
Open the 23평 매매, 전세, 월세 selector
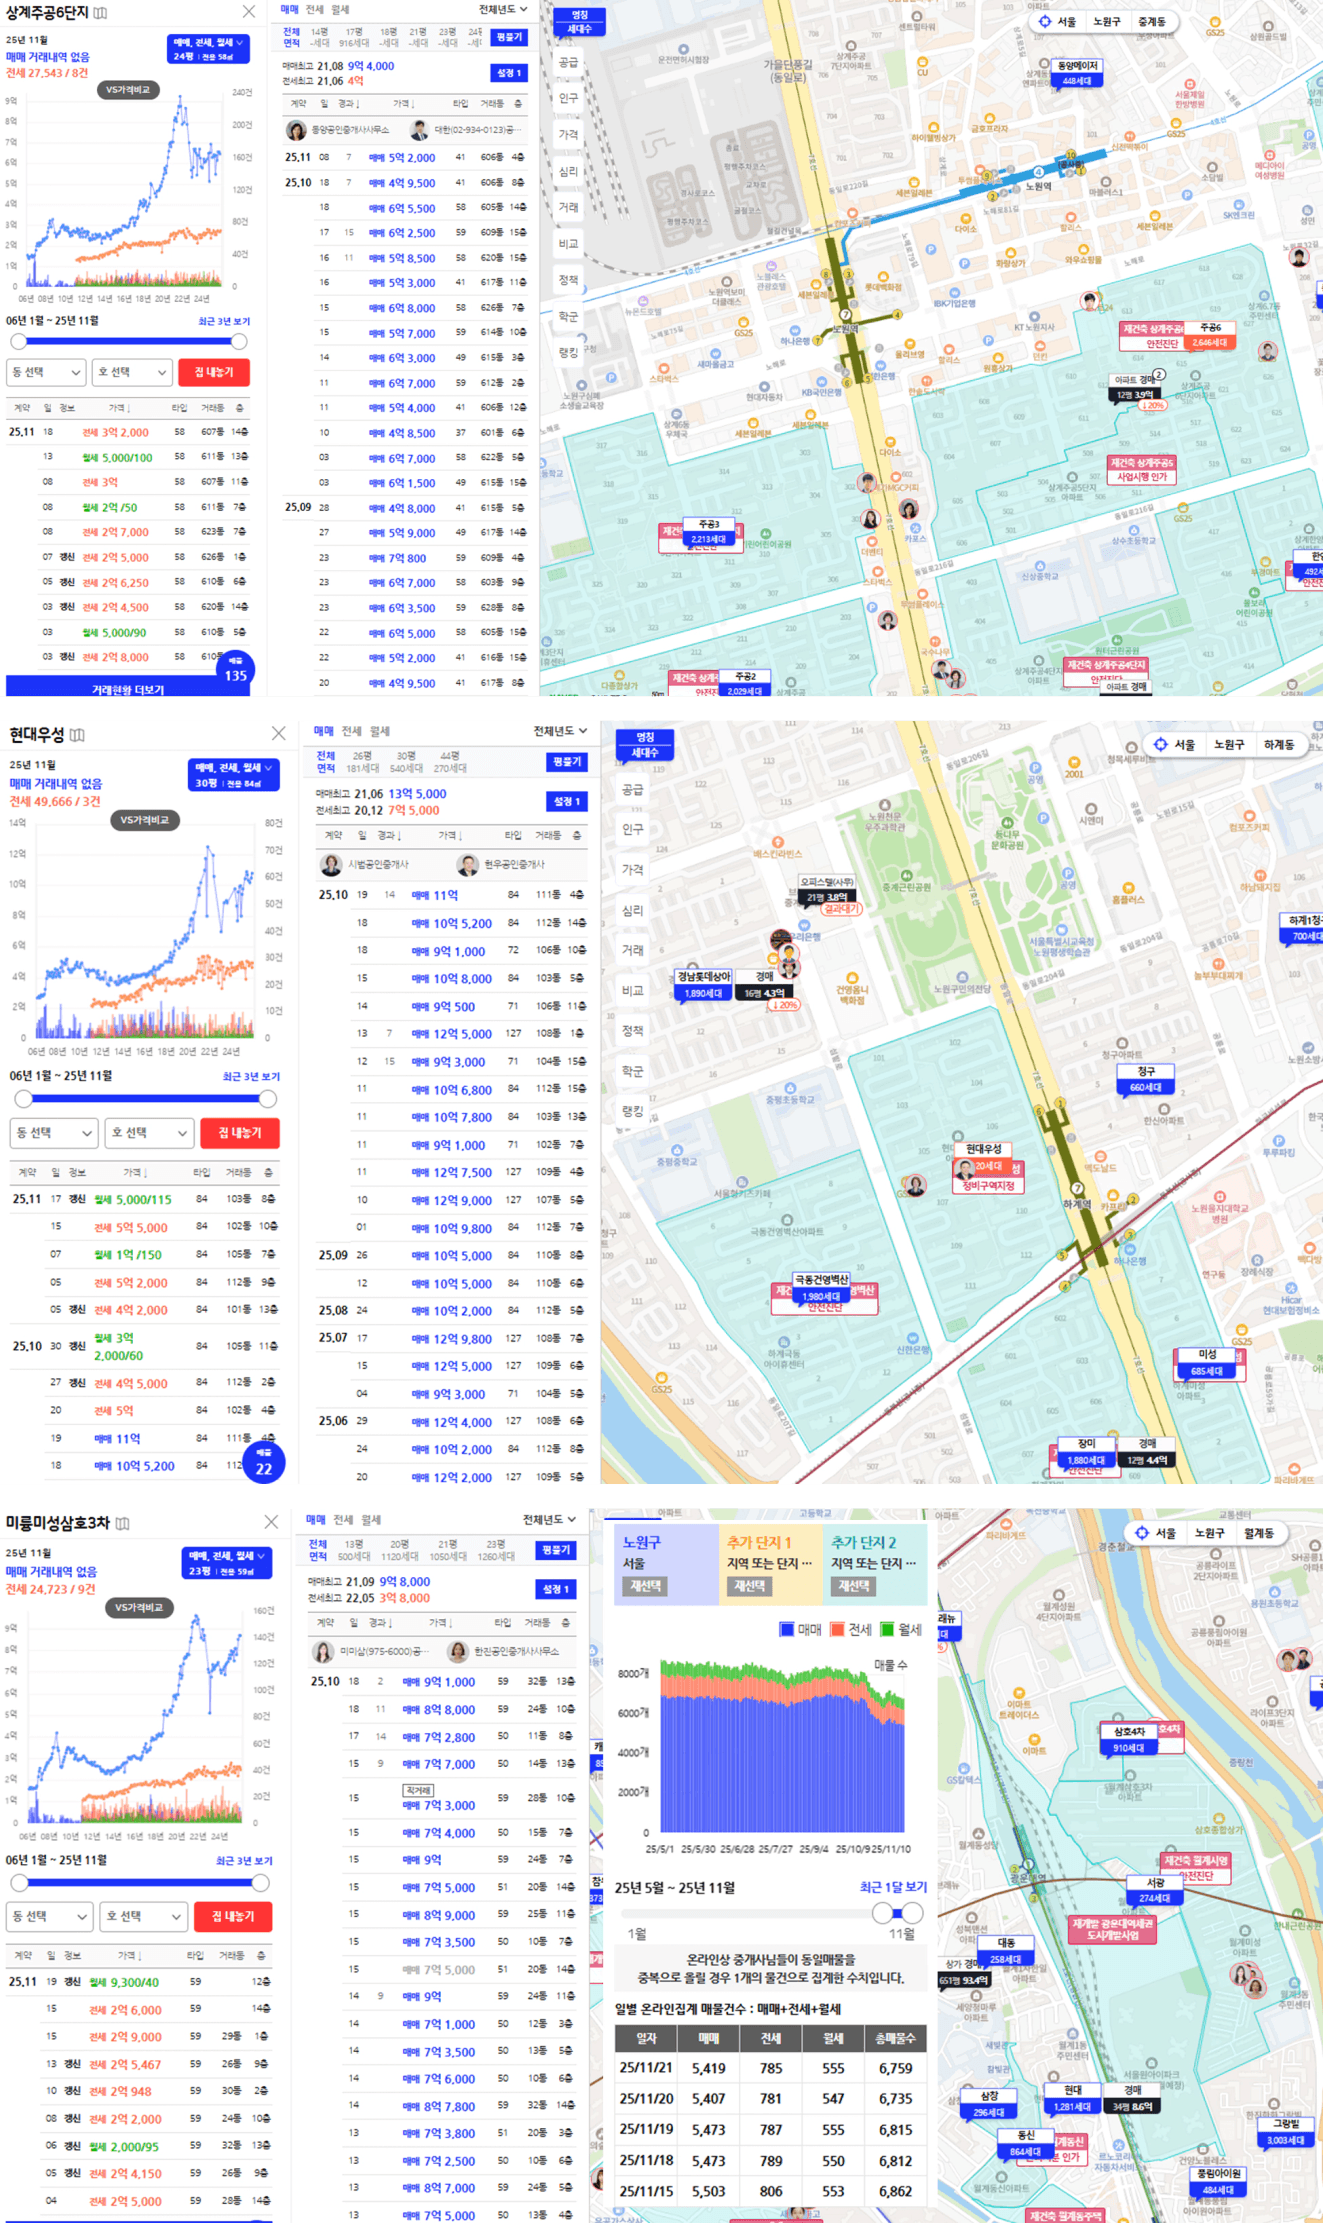click(226, 1563)
